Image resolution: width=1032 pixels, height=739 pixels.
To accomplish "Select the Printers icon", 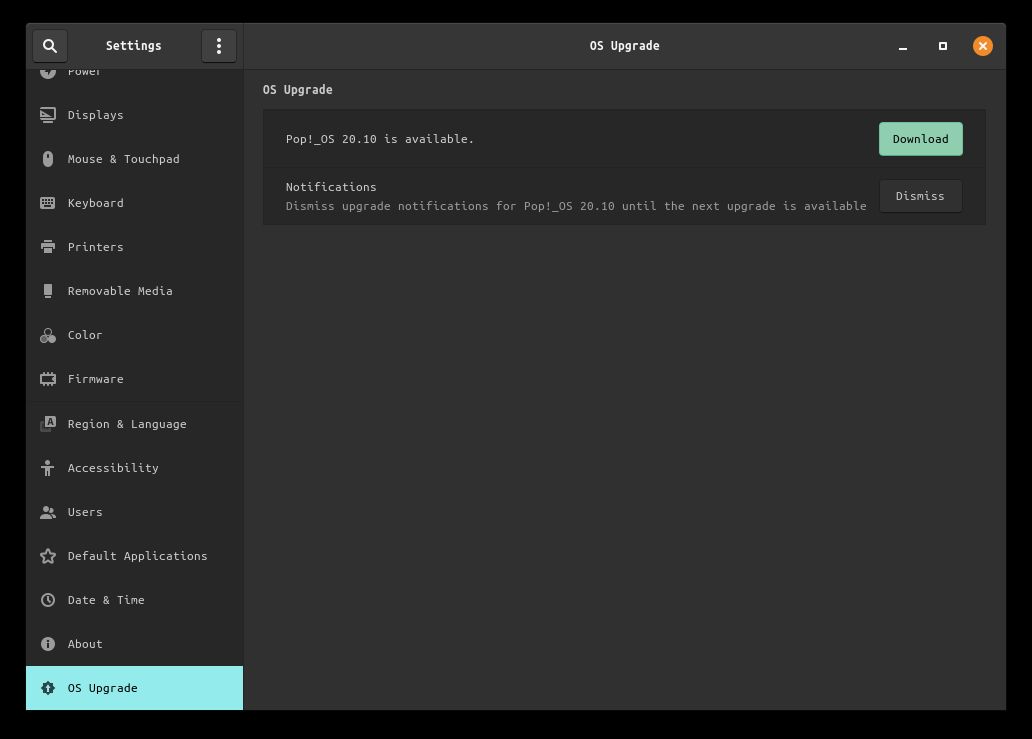I will pos(48,247).
